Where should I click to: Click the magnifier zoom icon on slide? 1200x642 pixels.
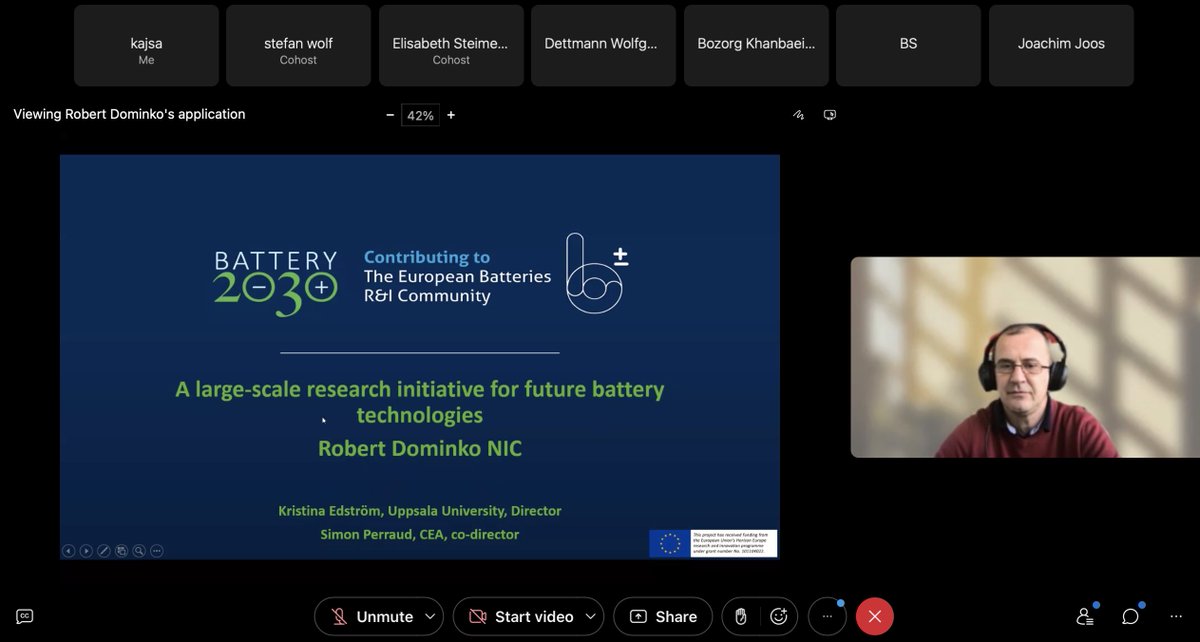(x=139, y=550)
